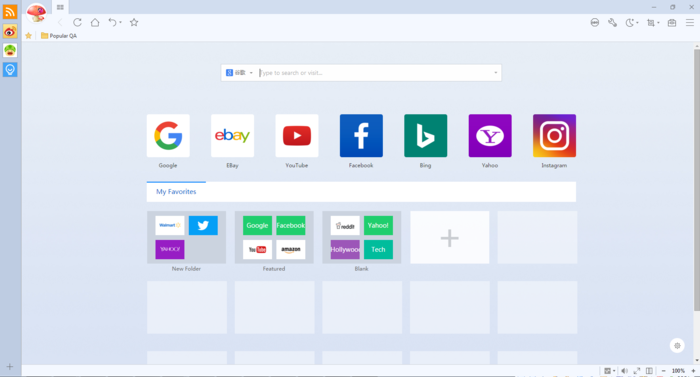Mute sound using status bar speaker

(624, 371)
